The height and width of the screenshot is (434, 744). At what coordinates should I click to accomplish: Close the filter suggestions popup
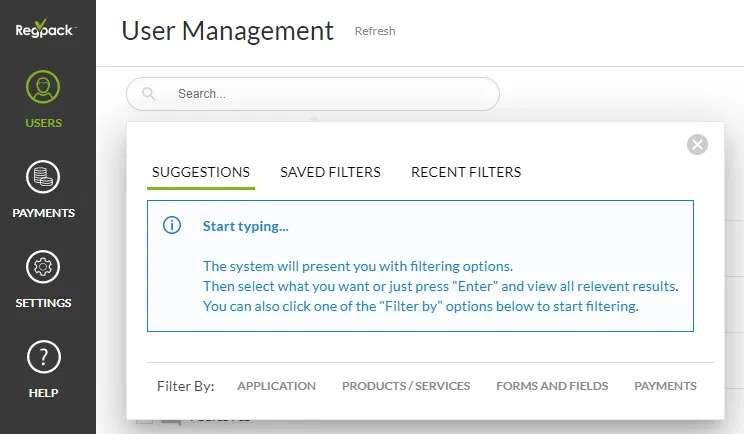tap(697, 145)
